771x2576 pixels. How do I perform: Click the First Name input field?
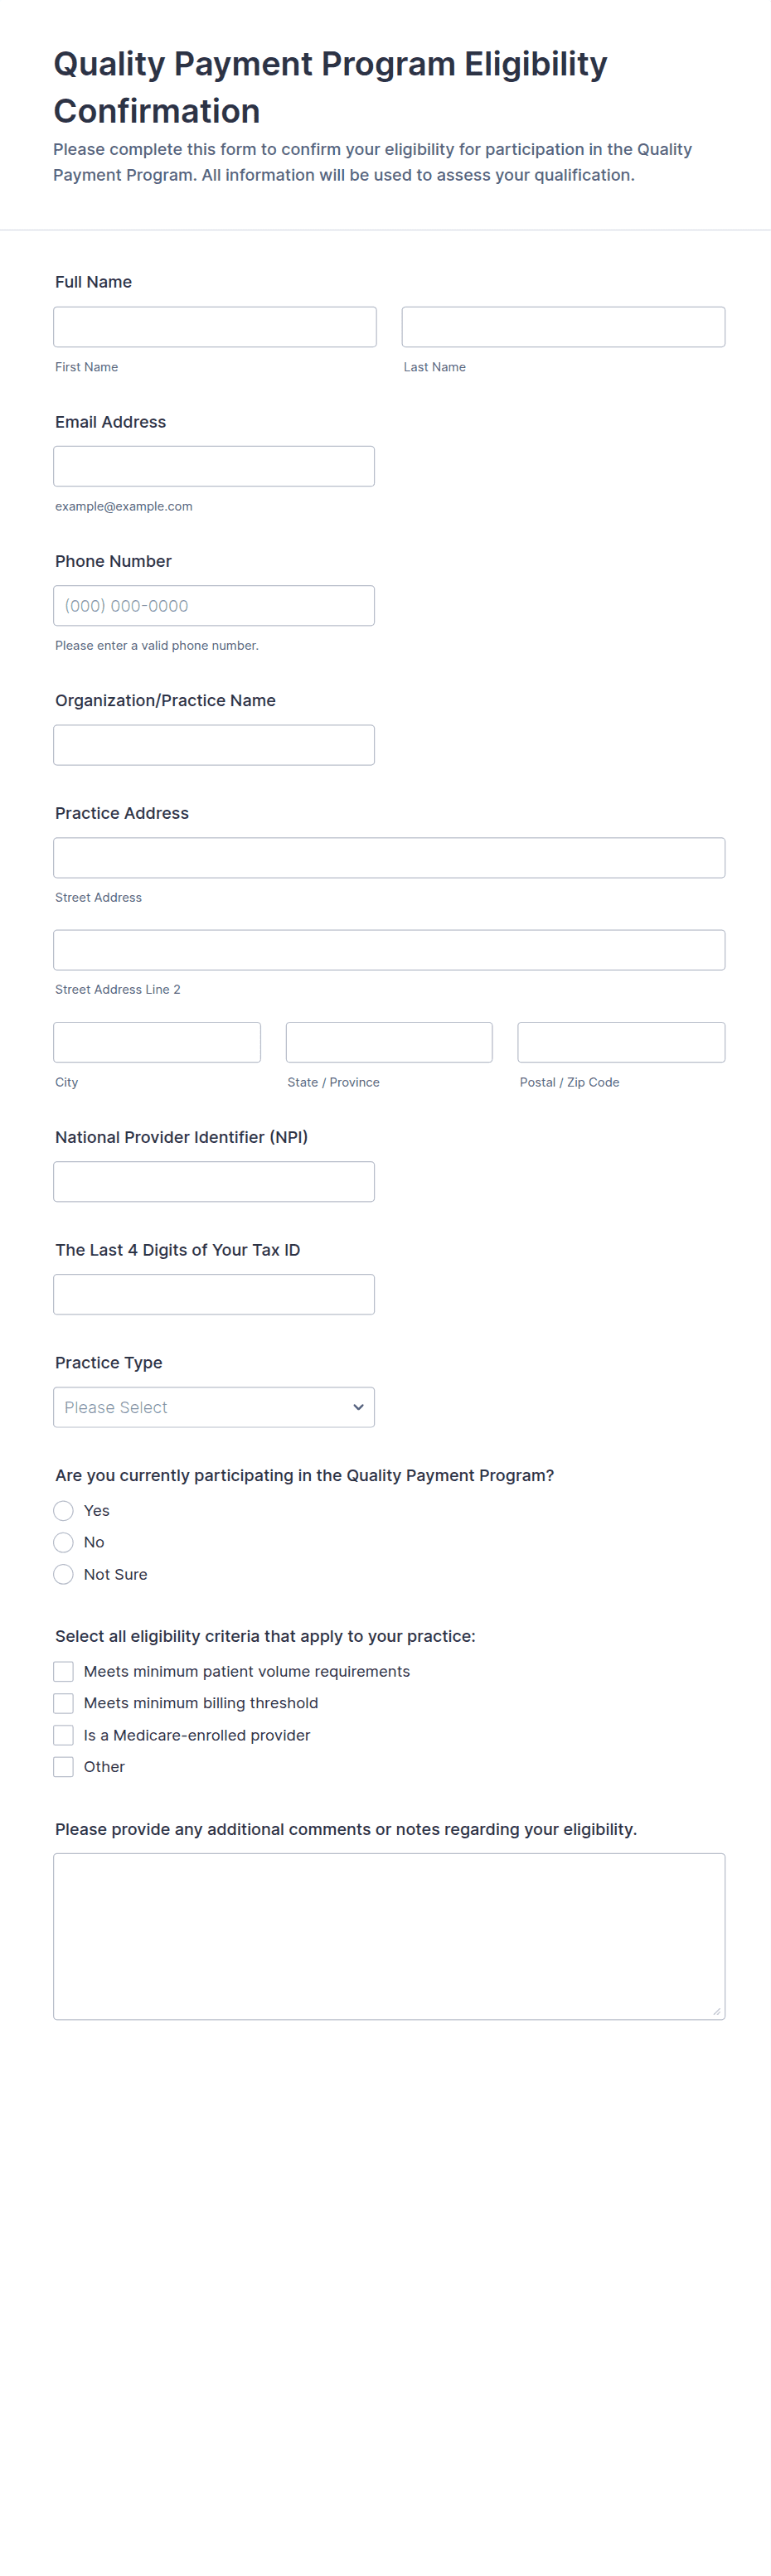click(x=215, y=327)
